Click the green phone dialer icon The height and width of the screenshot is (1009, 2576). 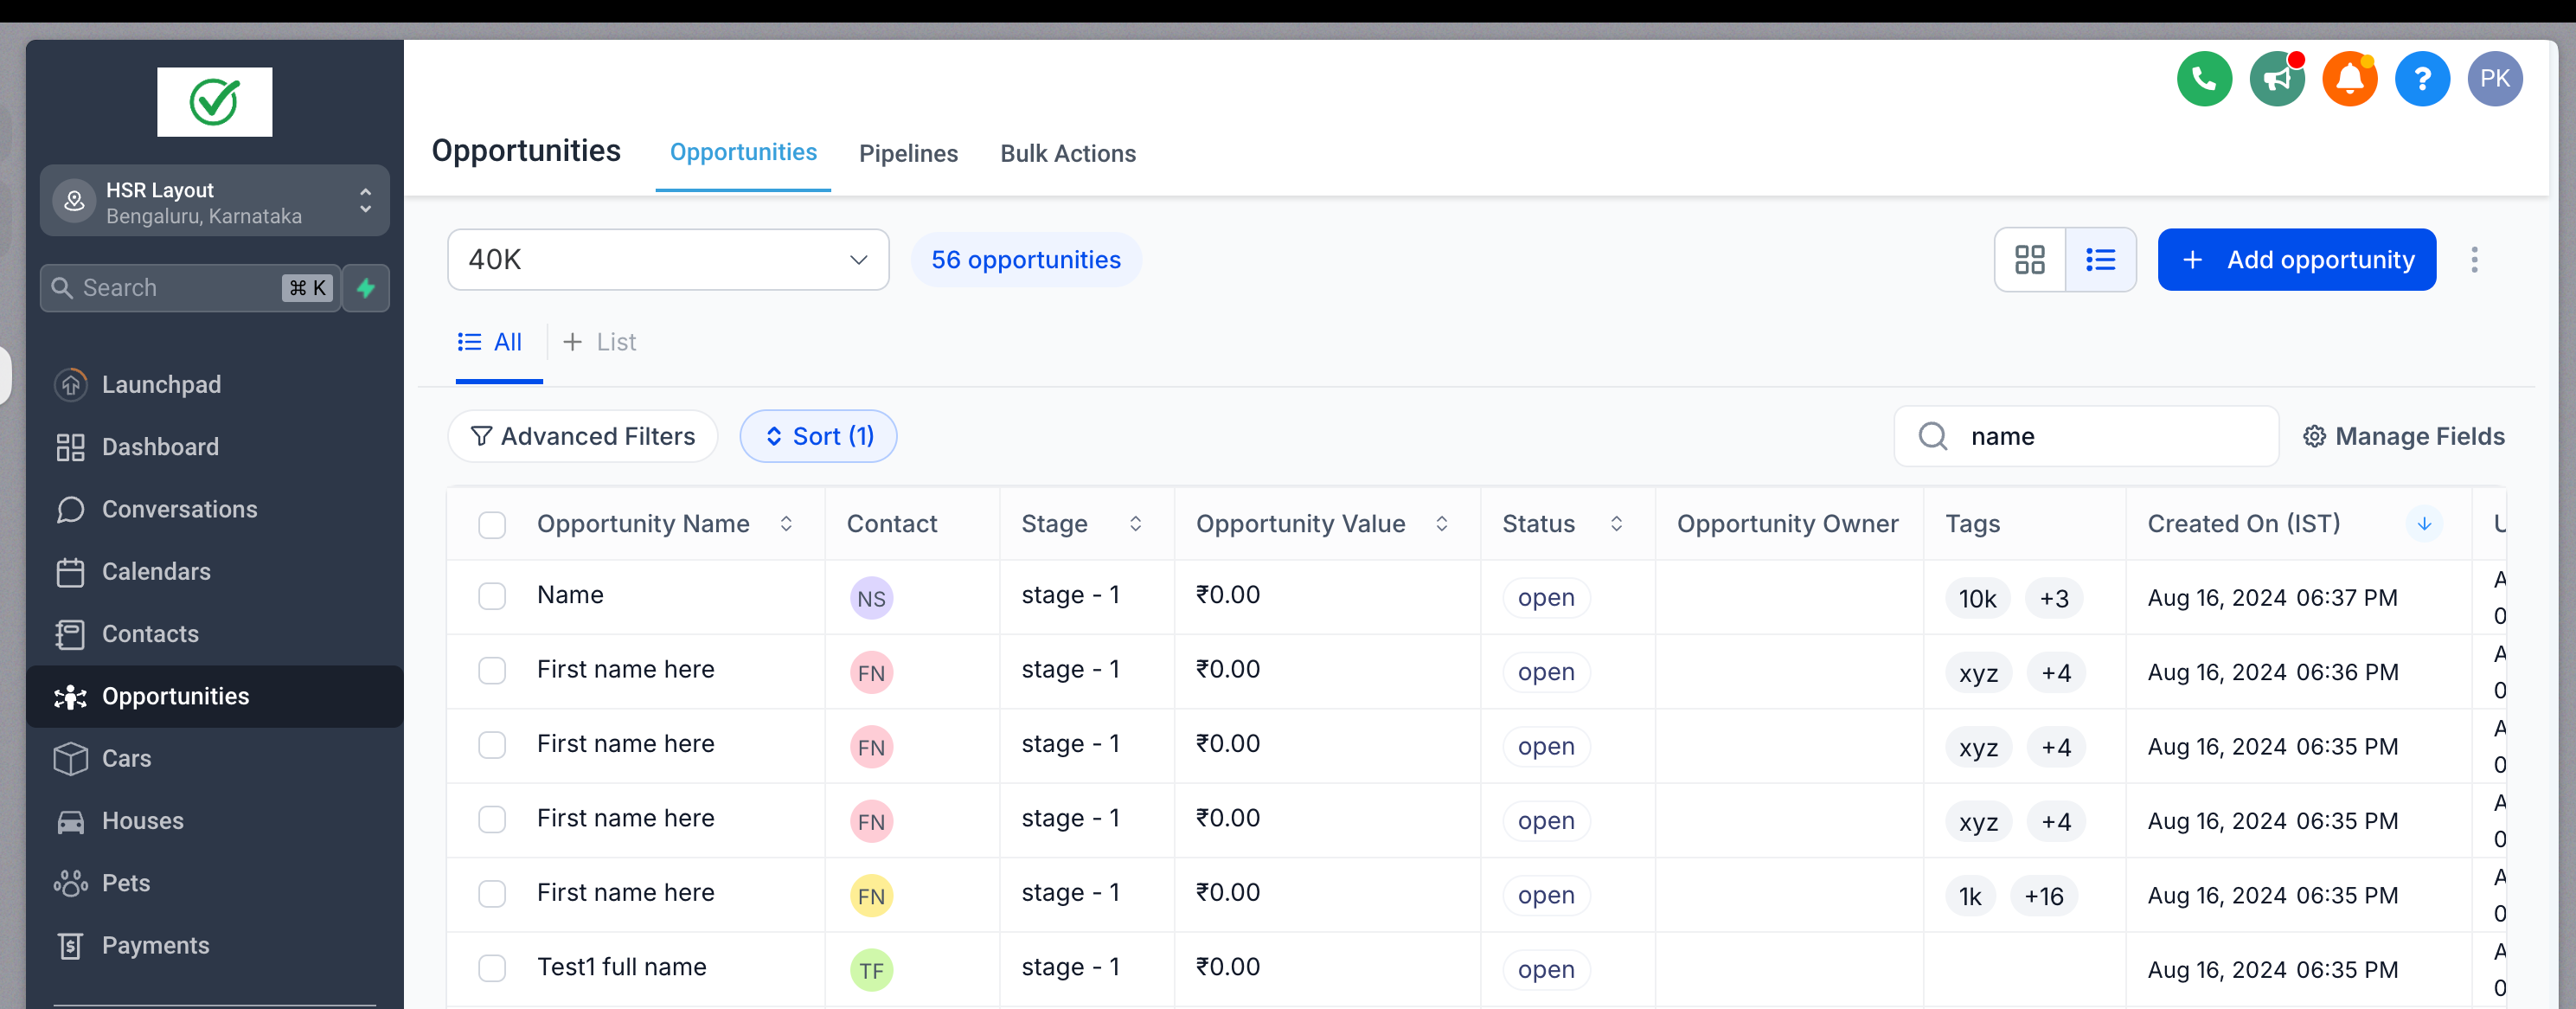point(2203,79)
